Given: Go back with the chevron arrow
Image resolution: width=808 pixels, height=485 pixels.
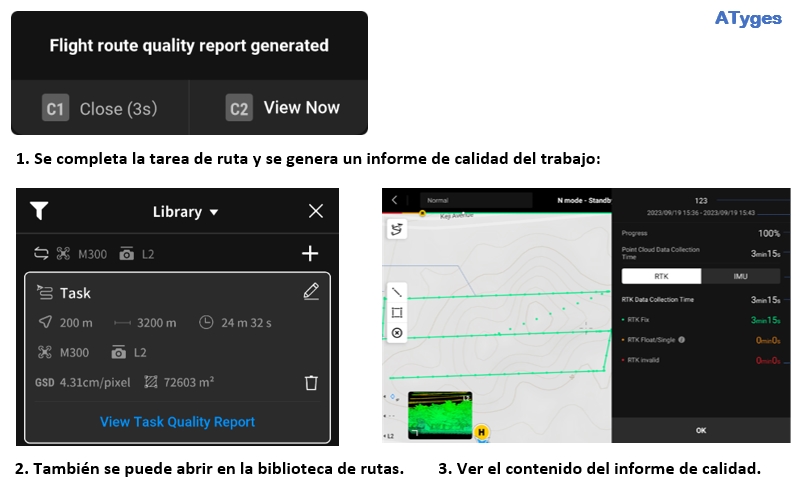Looking at the screenshot, I should [x=395, y=200].
